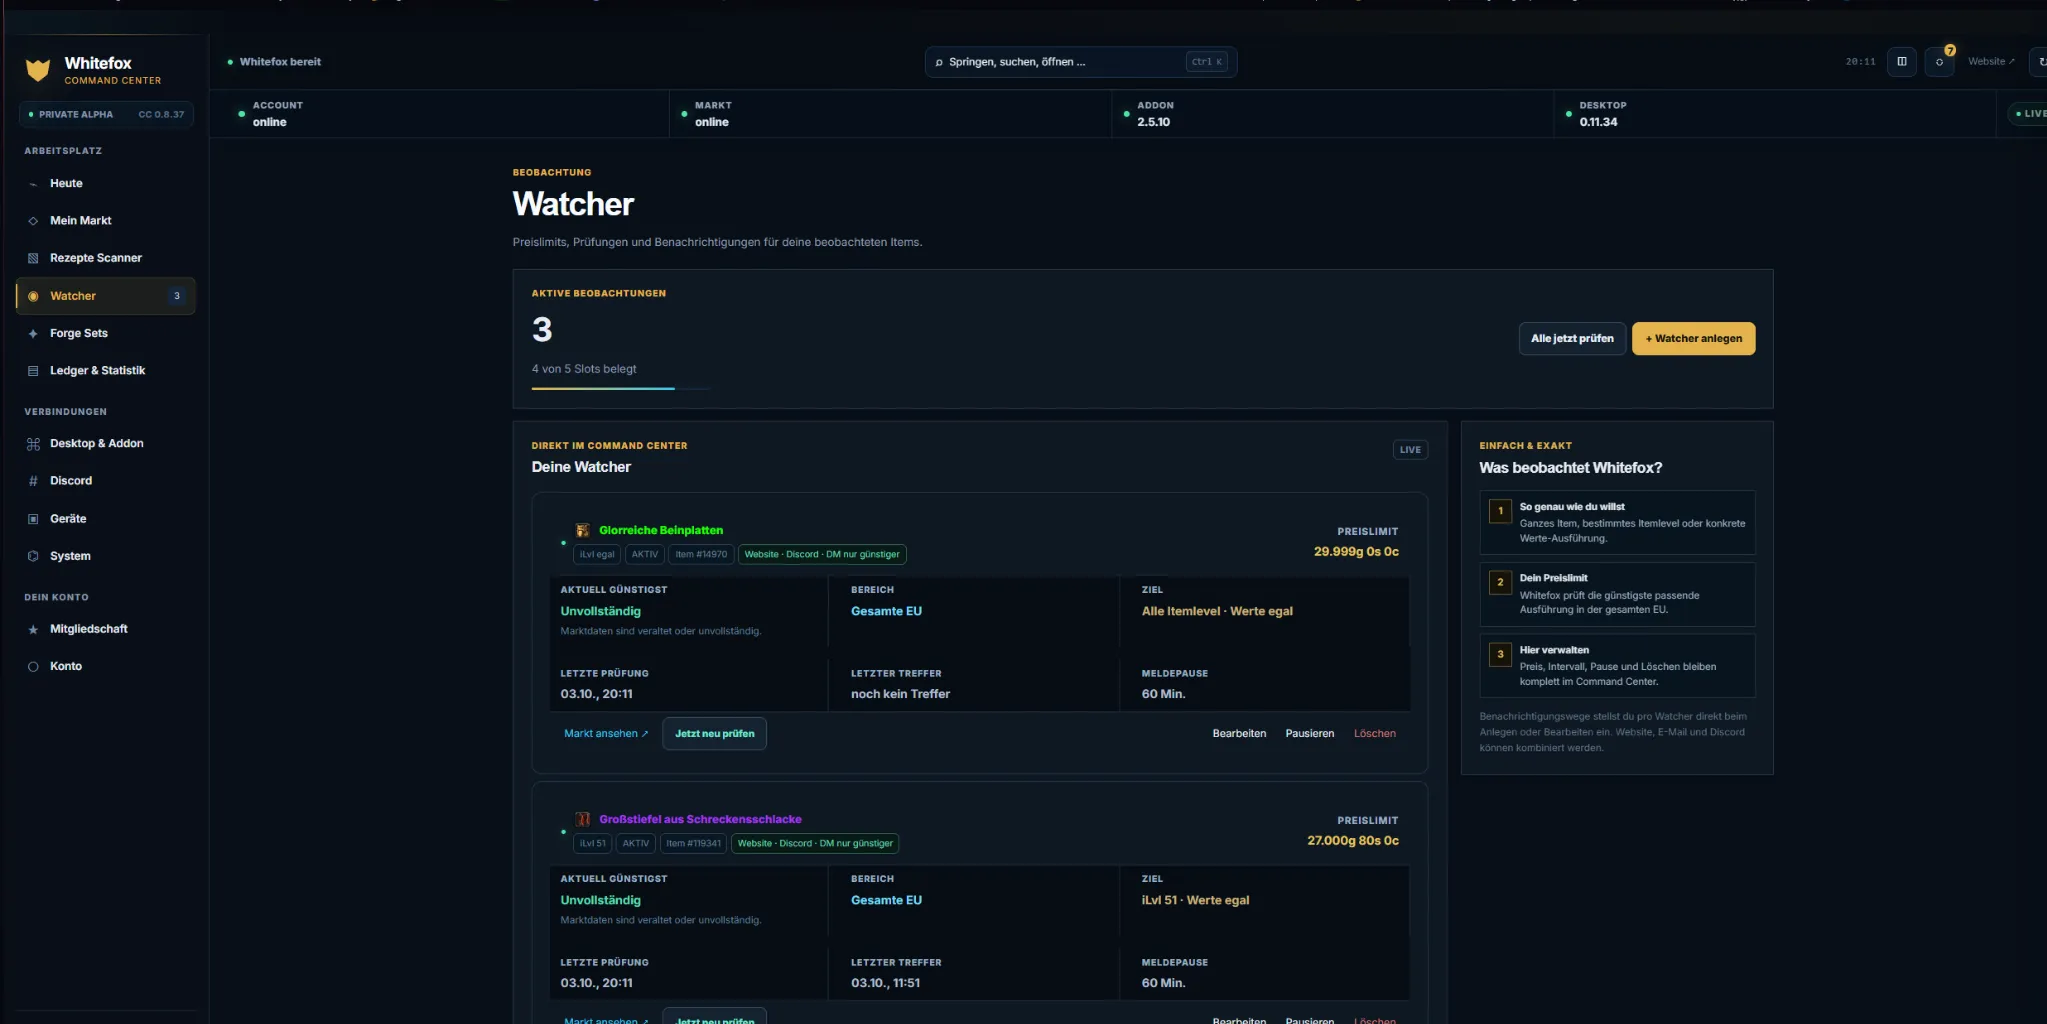Open Forge Sets in the sidebar
Screen dimensions: 2047x1024
[105, 334]
